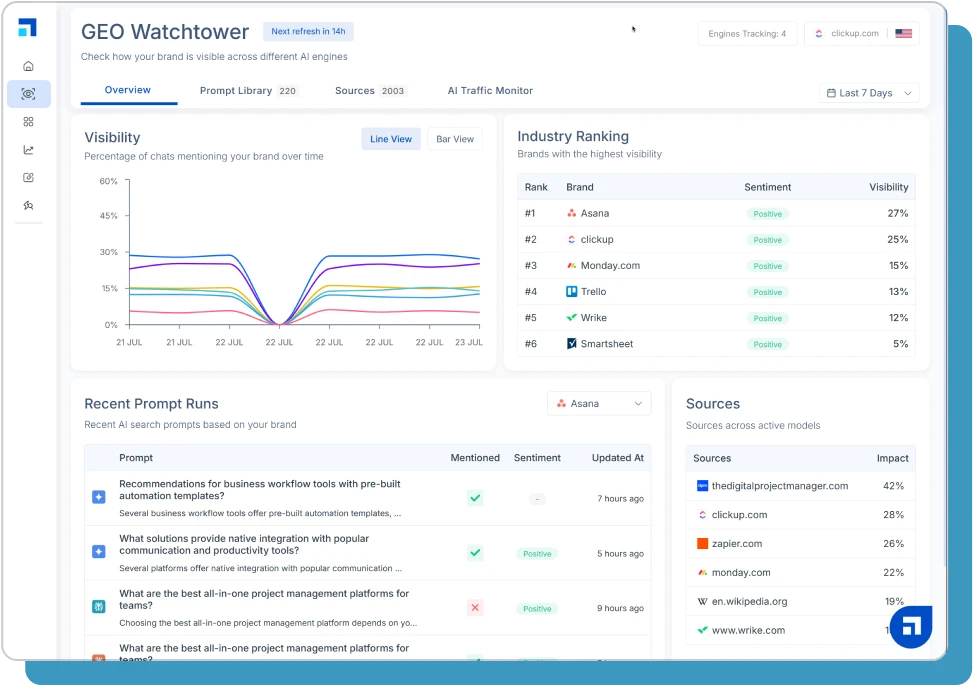Click the zapier.com source name
The image size is (974, 686).
click(x=737, y=544)
